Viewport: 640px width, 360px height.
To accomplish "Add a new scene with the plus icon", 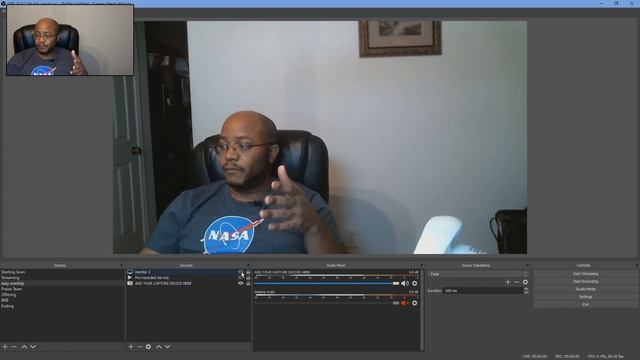I will click(x=5, y=347).
